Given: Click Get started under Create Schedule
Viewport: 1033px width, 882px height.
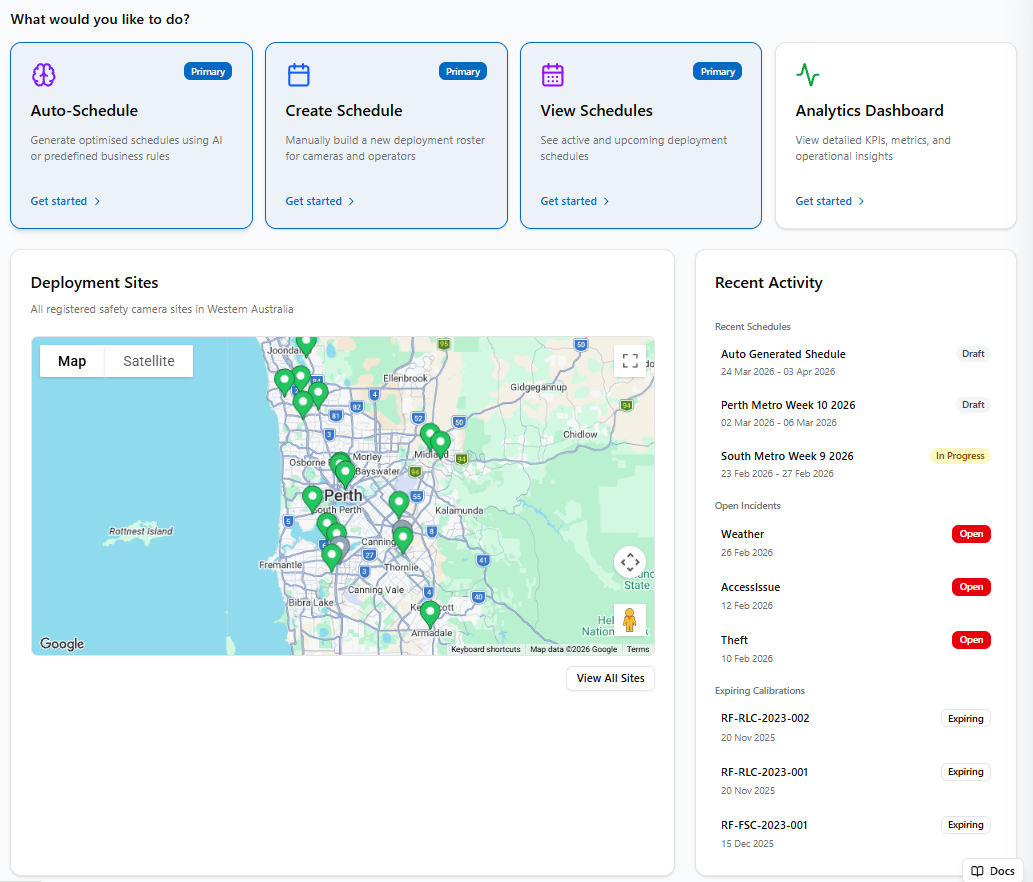Looking at the screenshot, I should tap(320, 201).
